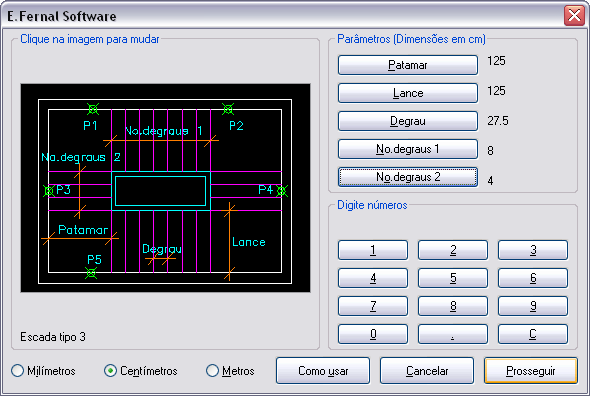Viewport: 590px width, 396px height.
Task: Click digit 1 on keypad
Action: (x=373, y=250)
